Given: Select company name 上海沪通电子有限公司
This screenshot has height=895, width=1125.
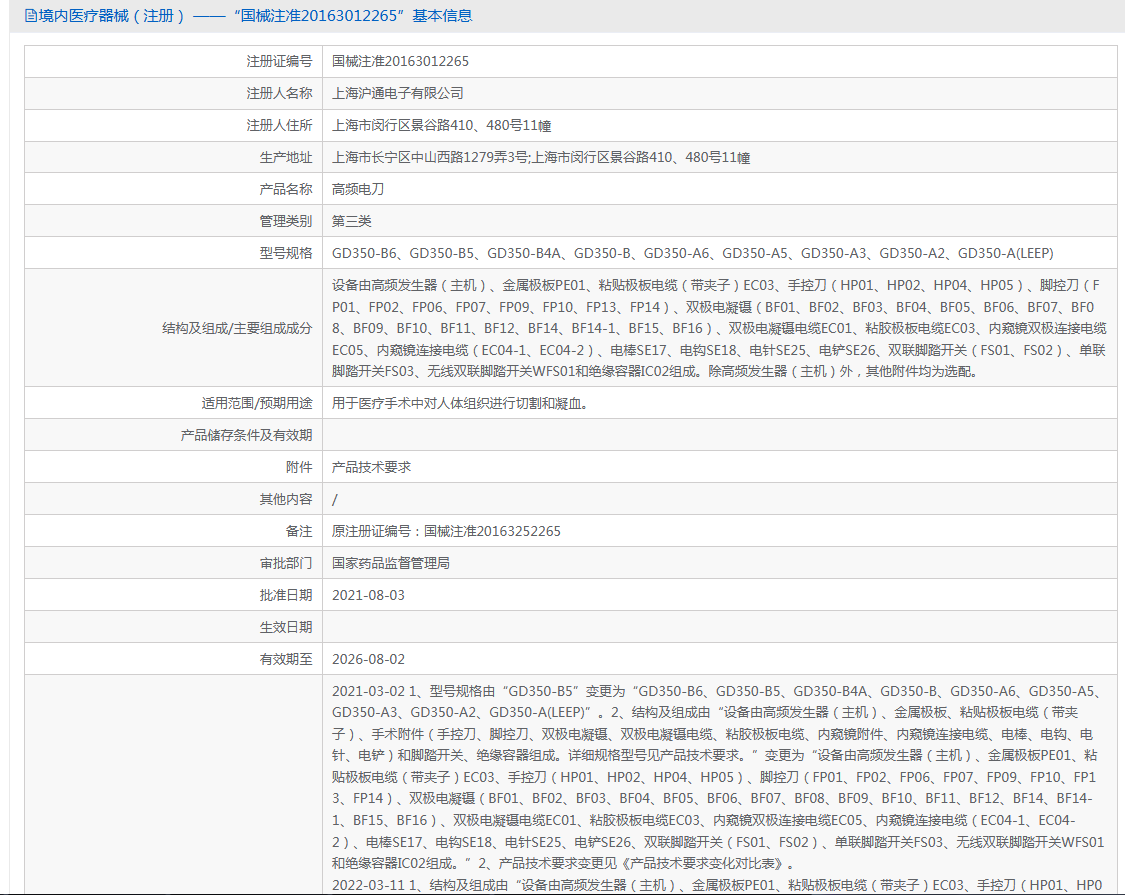Looking at the screenshot, I should 397,93.
